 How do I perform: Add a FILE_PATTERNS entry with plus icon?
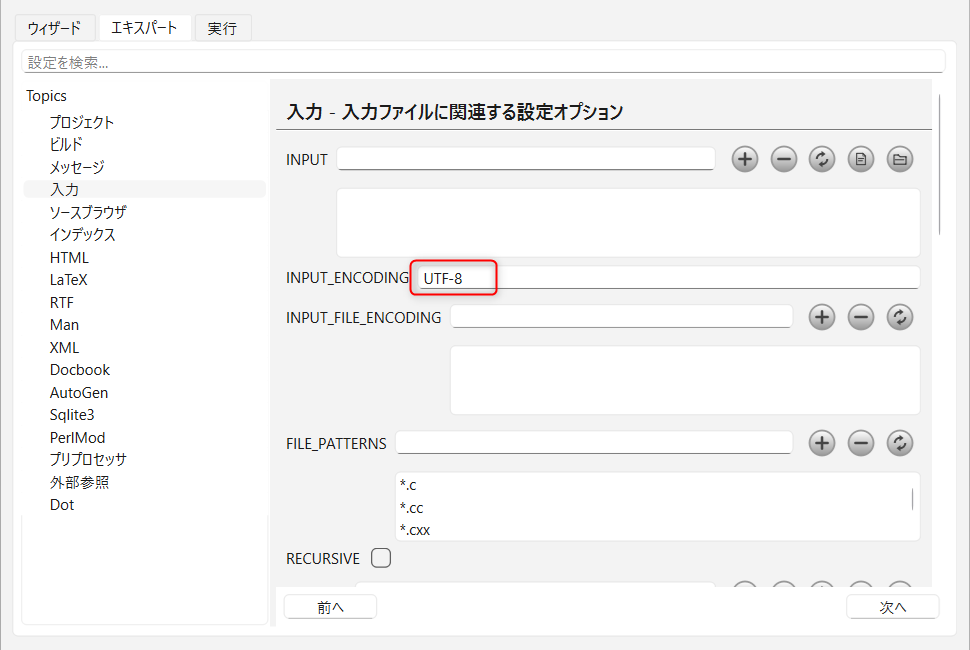click(822, 443)
